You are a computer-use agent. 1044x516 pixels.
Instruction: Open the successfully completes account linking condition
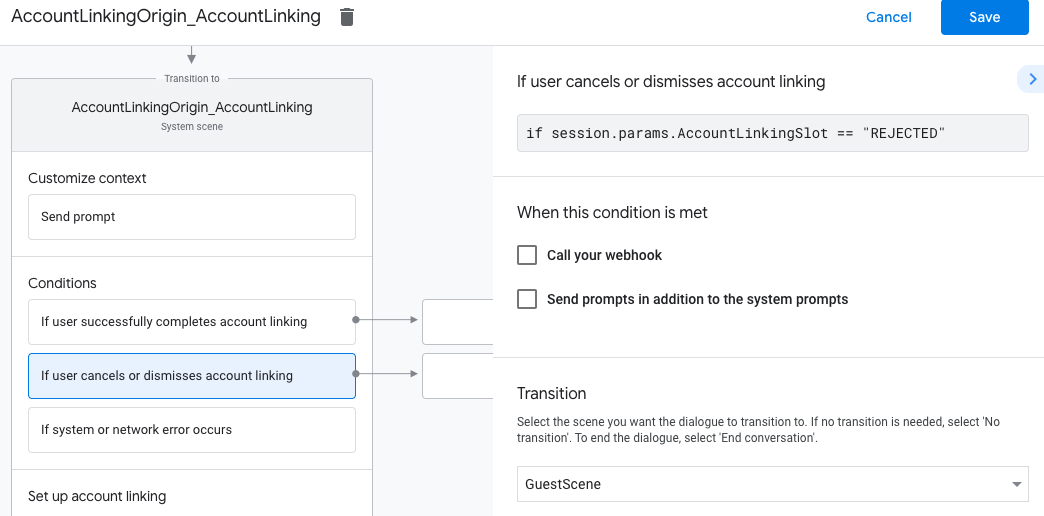click(191, 322)
